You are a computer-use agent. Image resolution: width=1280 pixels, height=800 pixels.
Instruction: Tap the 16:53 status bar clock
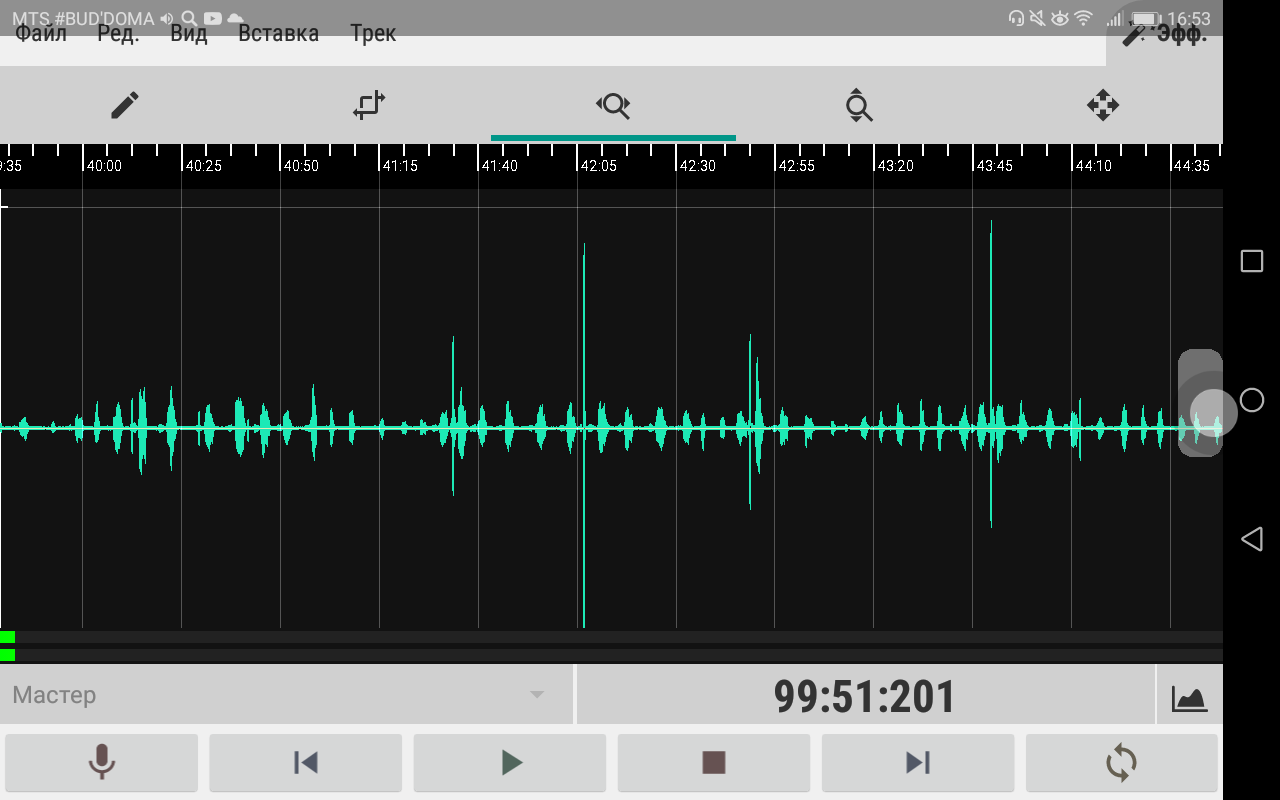point(1189,18)
